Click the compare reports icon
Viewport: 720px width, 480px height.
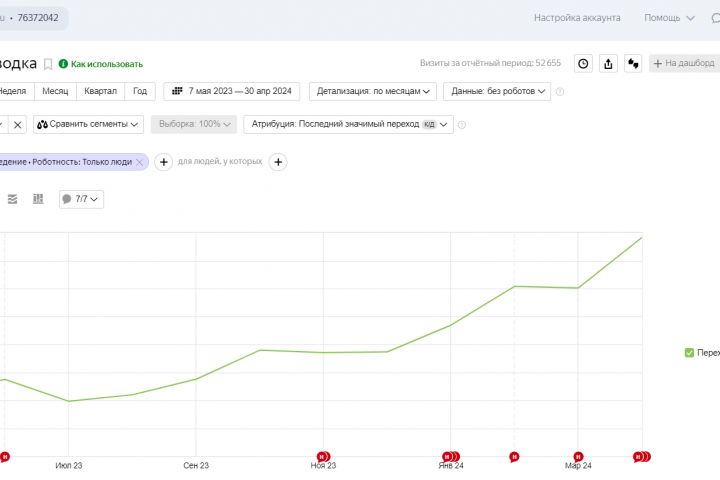coord(633,63)
